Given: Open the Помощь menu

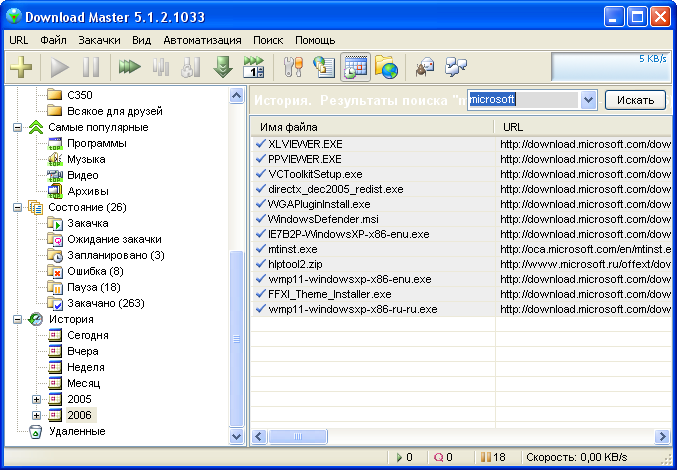Looking at the screenshot, I should click(x=315, y=41).
